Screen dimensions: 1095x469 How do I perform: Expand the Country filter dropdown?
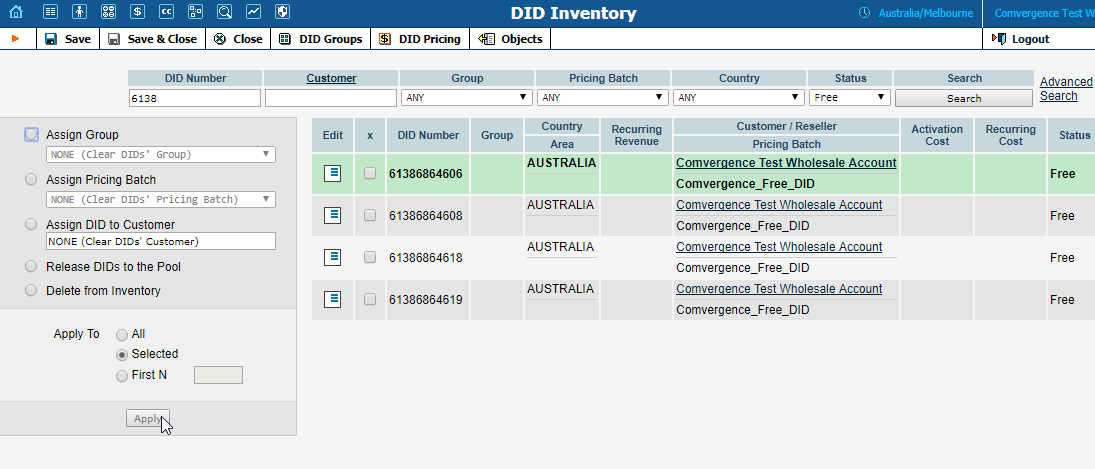pyautogui.click(x=738, y=98)
